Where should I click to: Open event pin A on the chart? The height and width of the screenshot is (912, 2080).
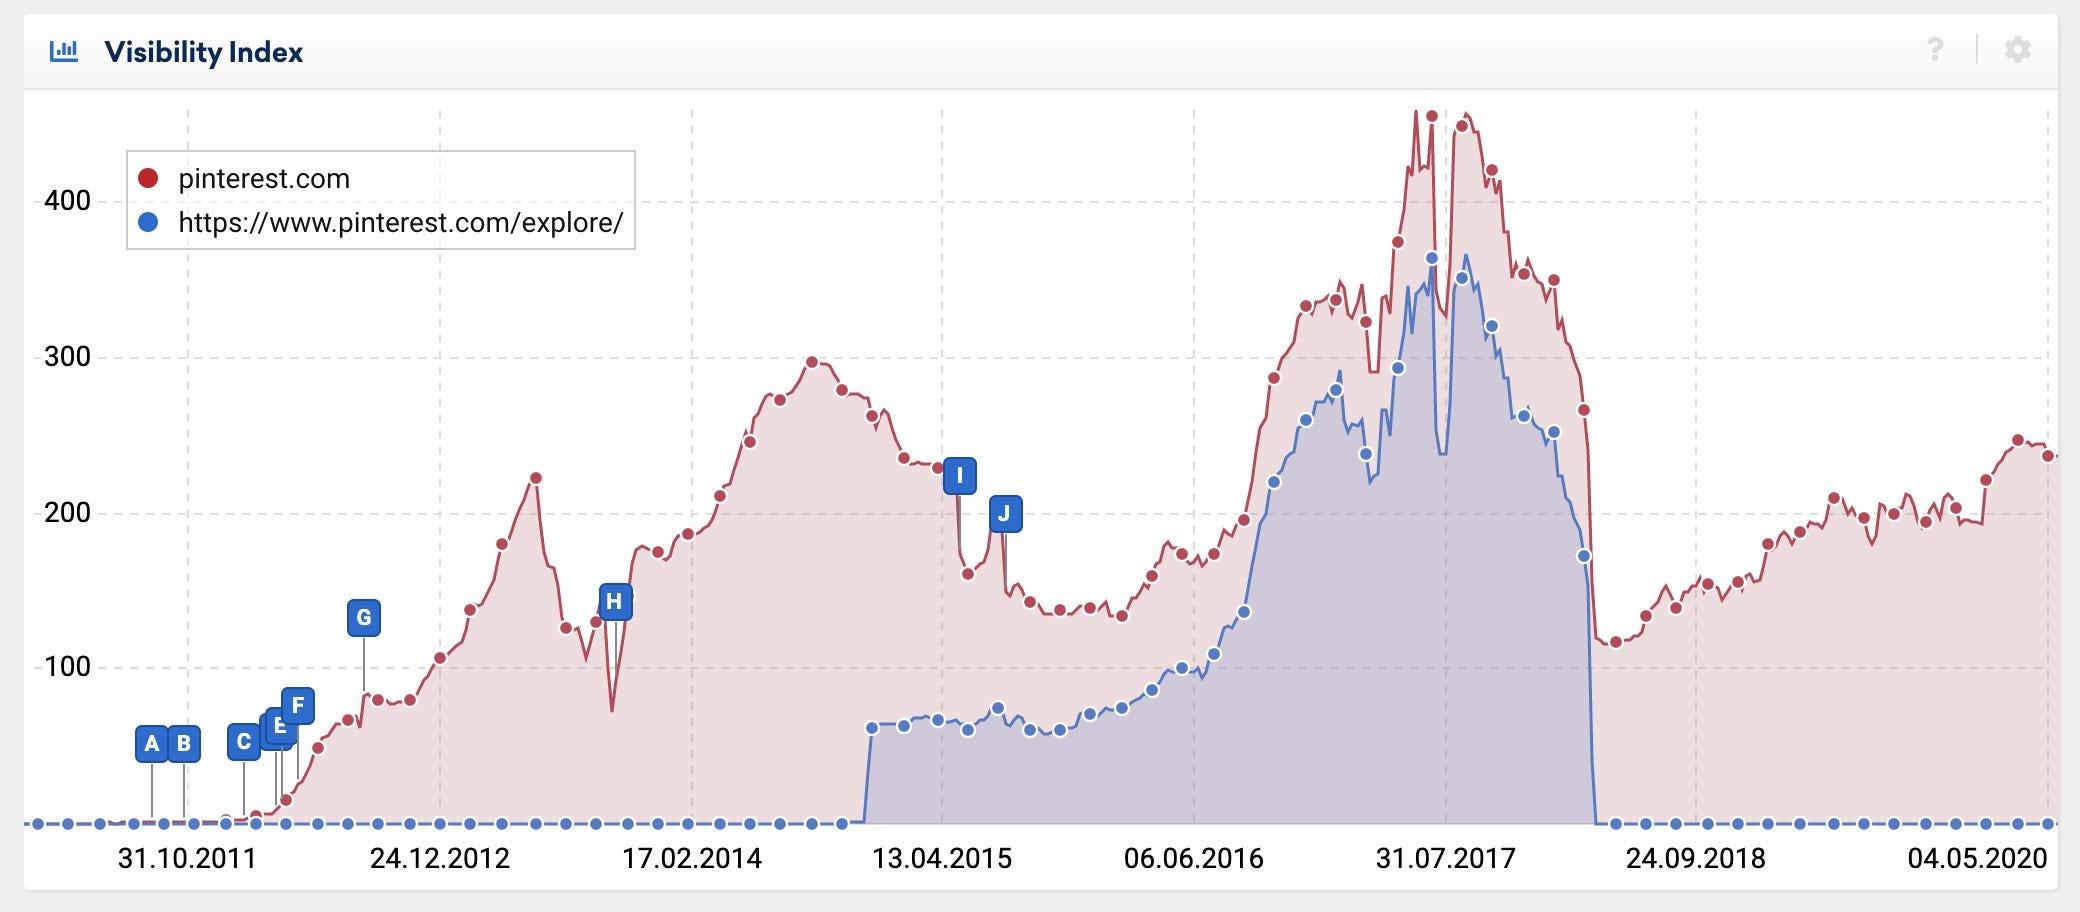tap(151, 744)
